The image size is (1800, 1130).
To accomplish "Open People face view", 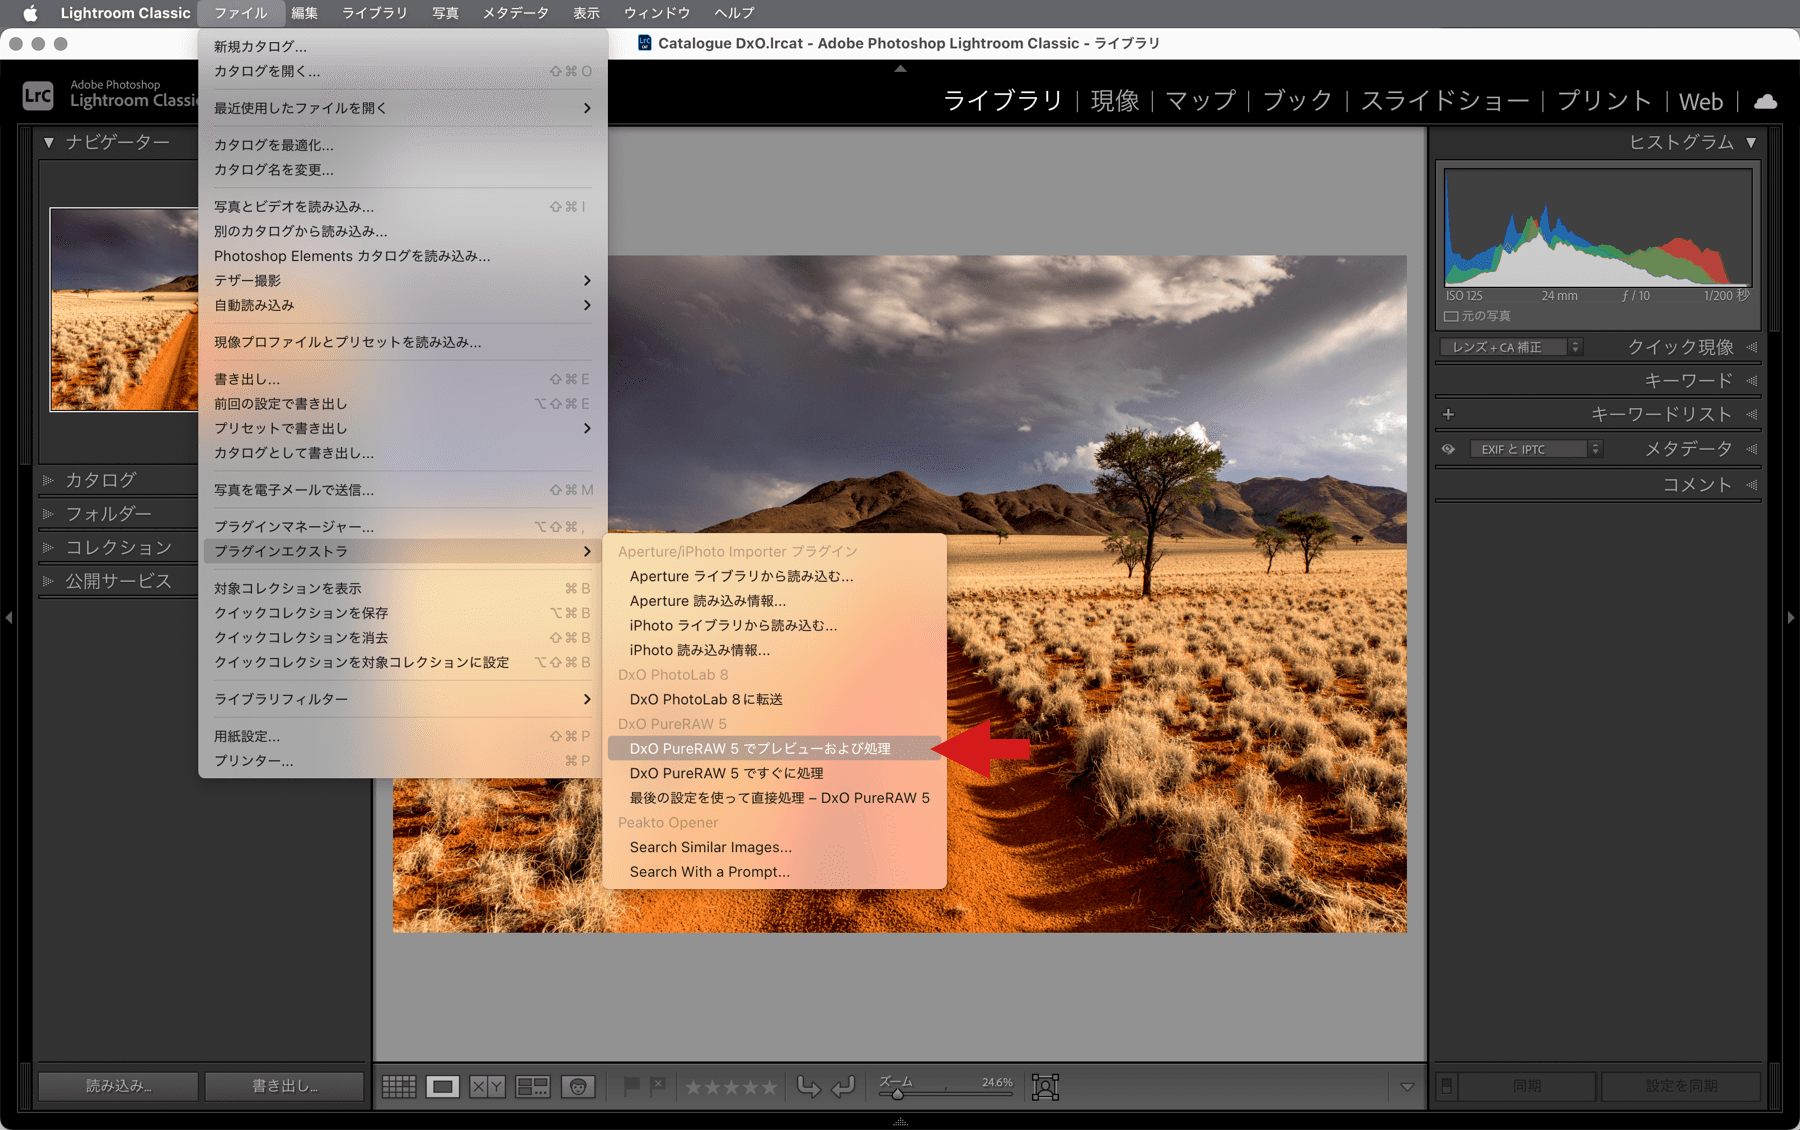I will pyautogui.click(x=577, y=1086).
